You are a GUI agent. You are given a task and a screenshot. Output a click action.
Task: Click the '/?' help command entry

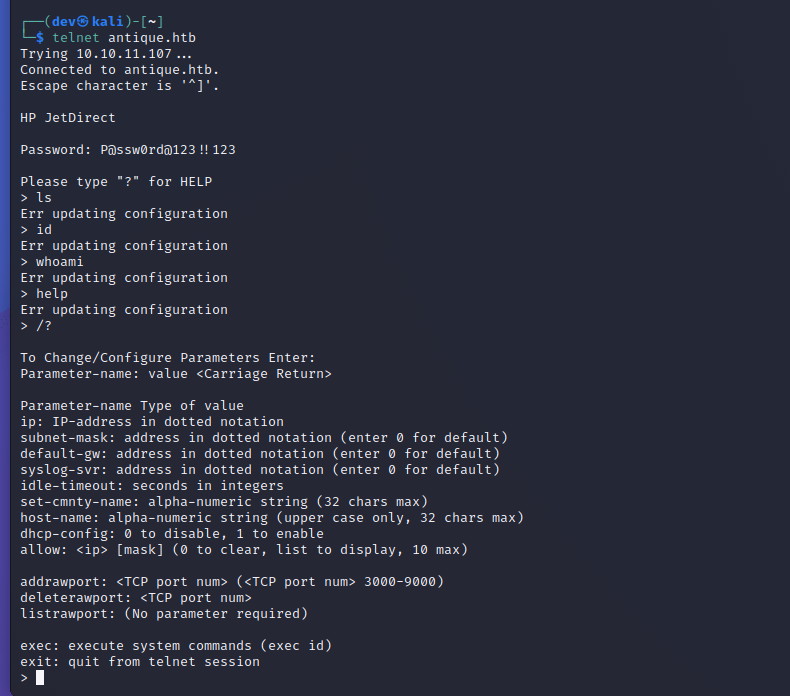[x=43, y=326]
